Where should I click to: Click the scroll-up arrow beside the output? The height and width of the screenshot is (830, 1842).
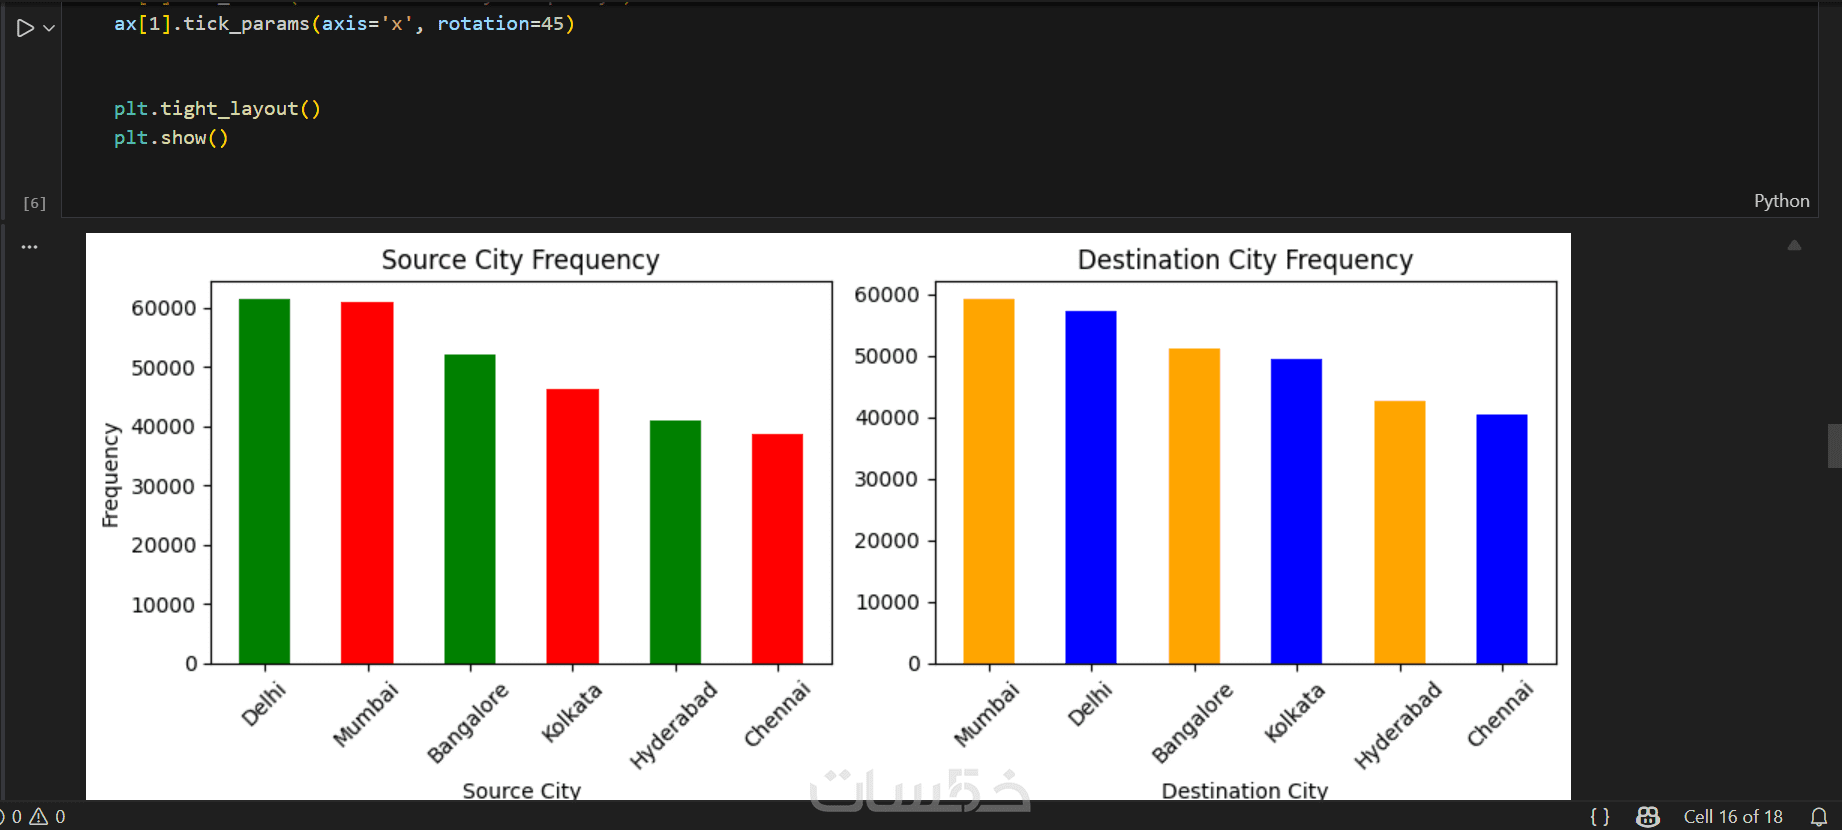pos(1794,245)
